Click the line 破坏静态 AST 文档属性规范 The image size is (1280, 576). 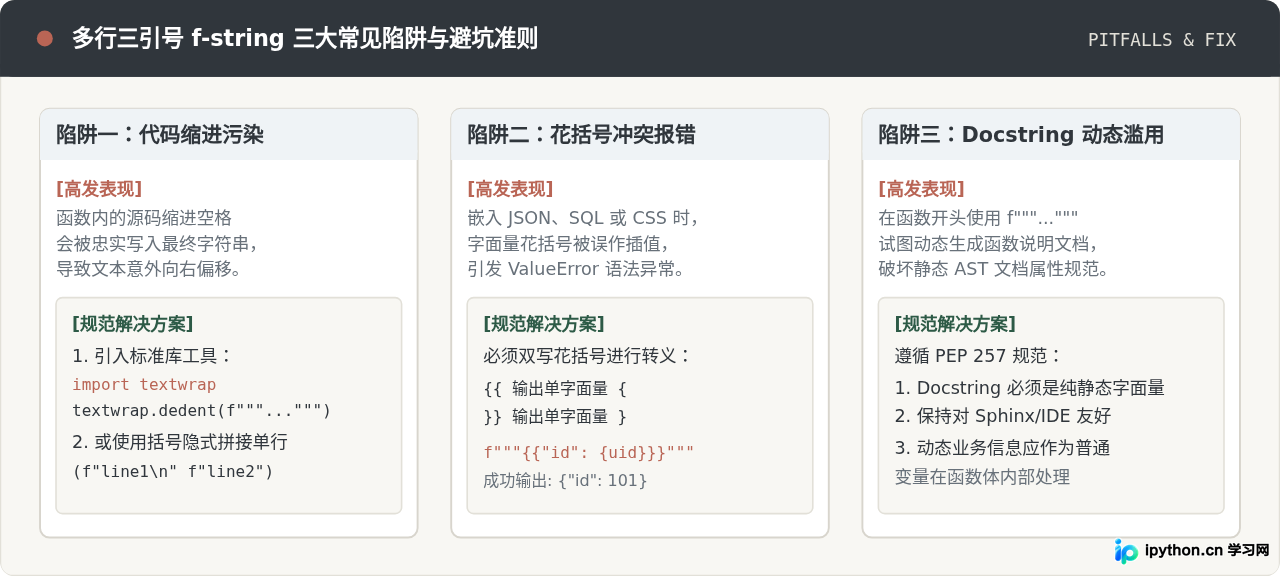(994, 268)
